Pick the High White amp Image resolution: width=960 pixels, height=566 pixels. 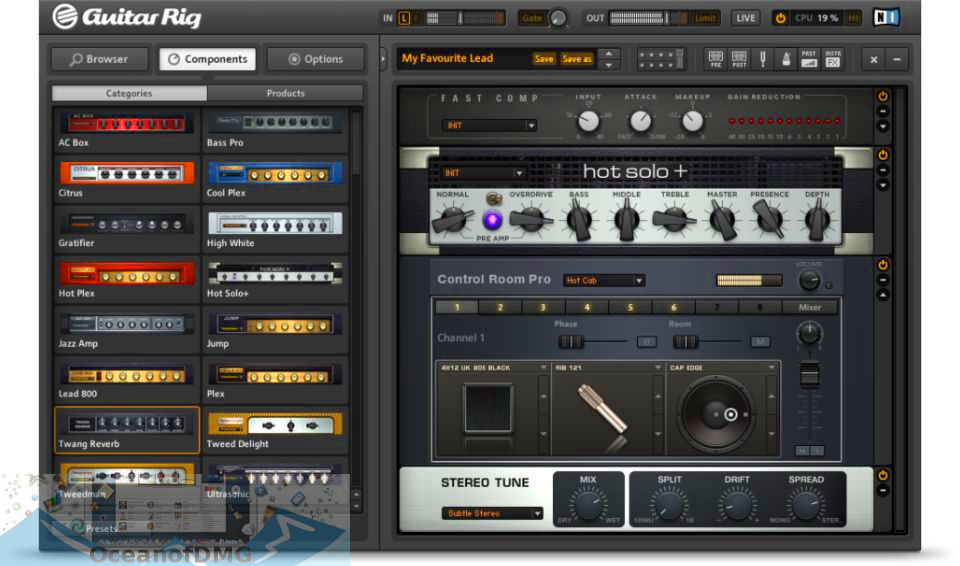[x=275, y=230]
